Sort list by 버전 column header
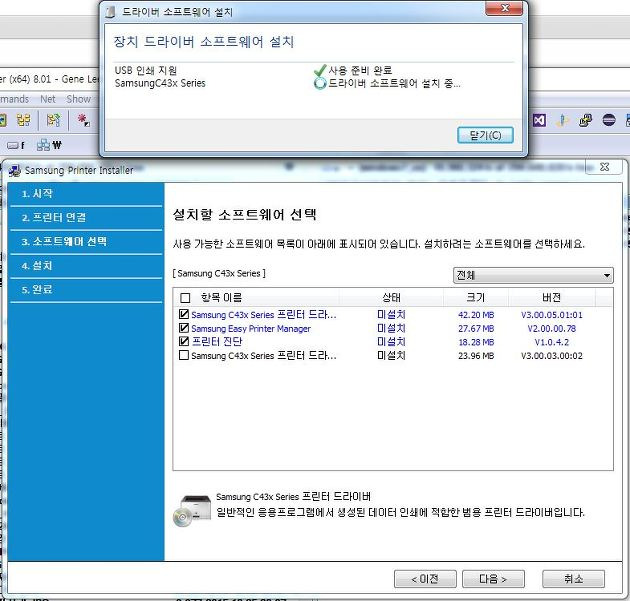The image size is (630, 601). tap(551, 298)
